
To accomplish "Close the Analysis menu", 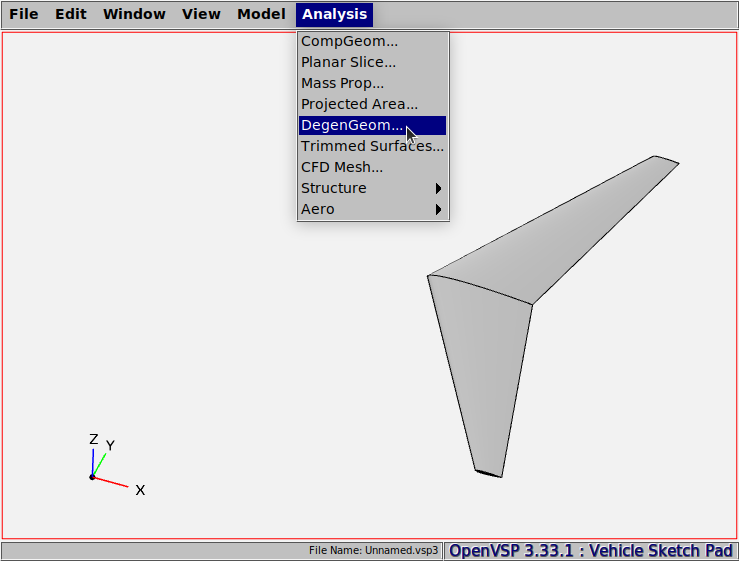I will (x=335, y=14).
